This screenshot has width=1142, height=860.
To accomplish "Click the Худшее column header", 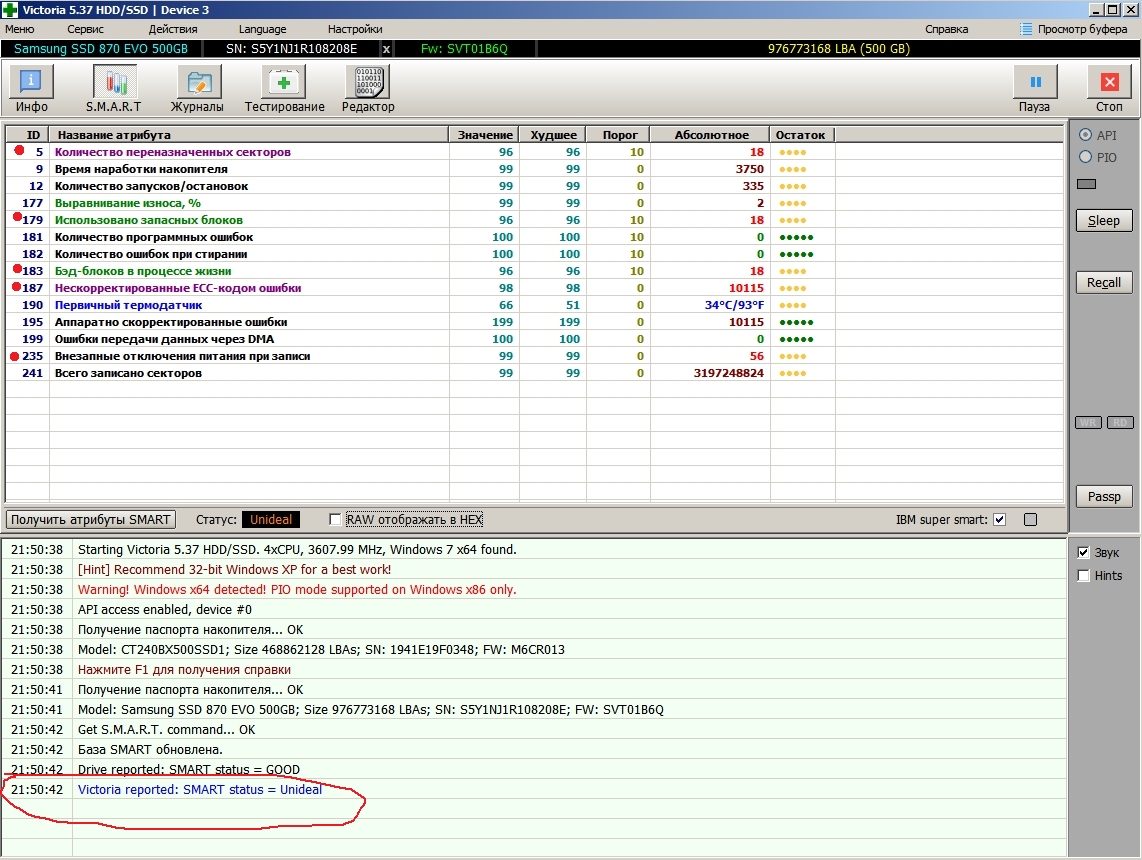I will click(x=553, y=135).
